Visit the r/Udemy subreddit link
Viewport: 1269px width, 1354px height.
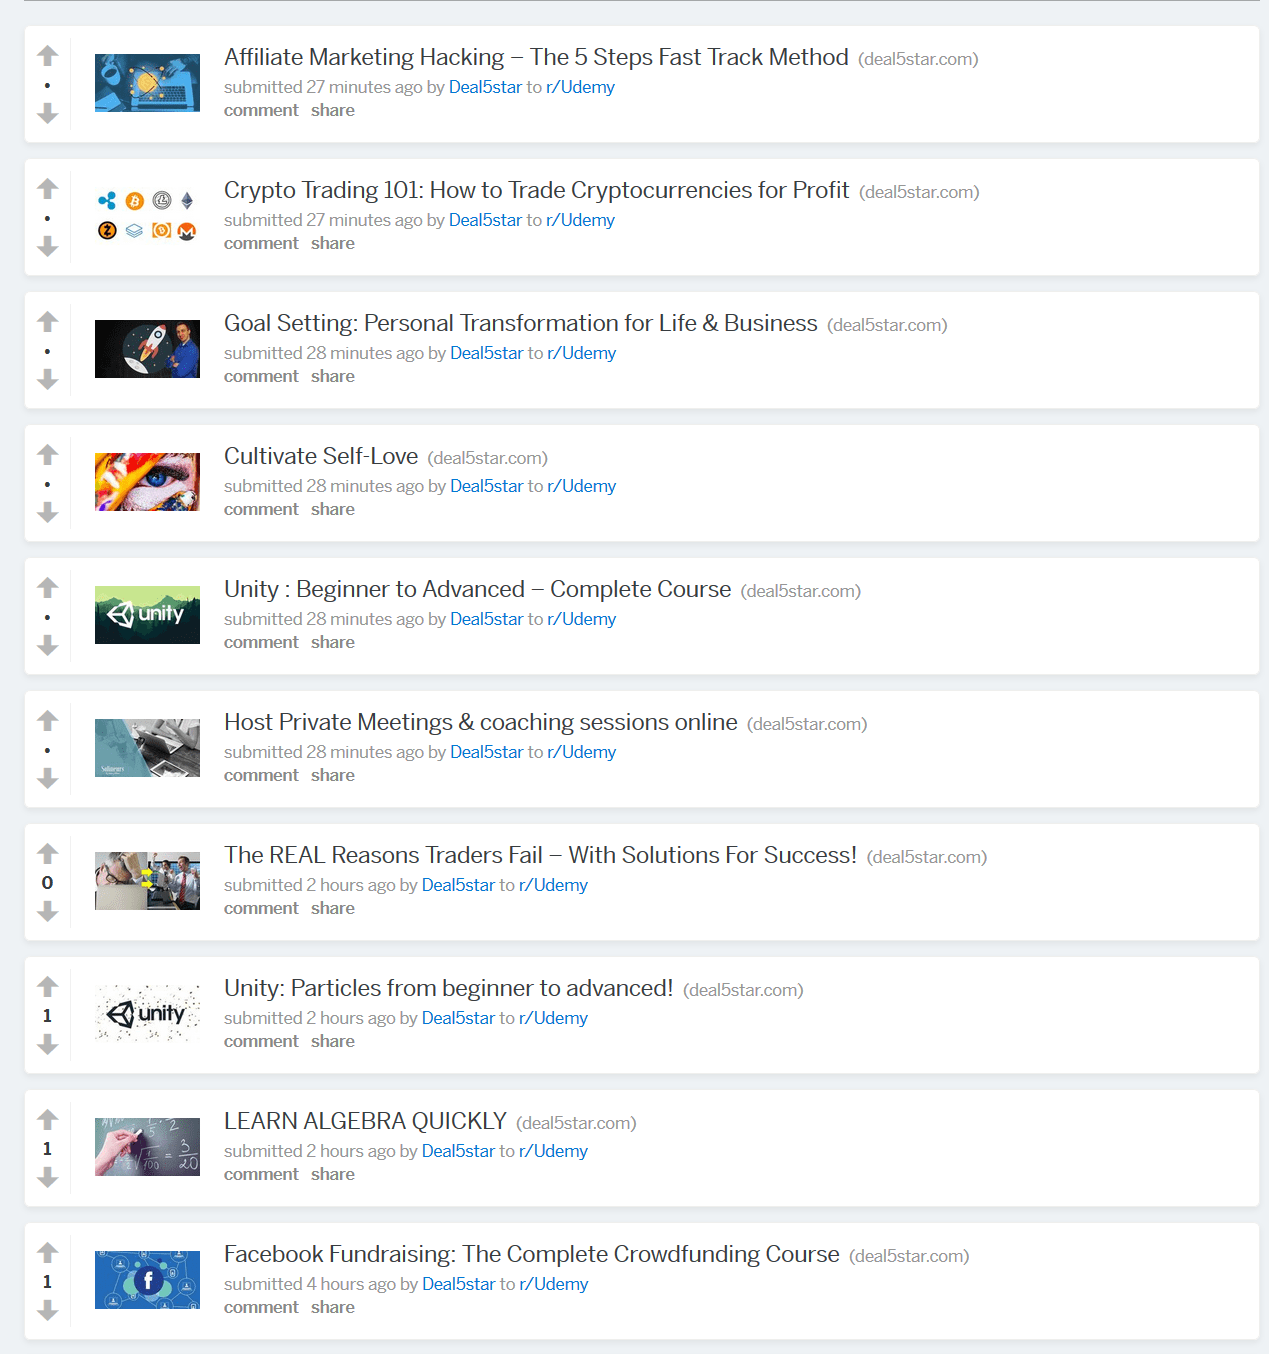[580, 87]
